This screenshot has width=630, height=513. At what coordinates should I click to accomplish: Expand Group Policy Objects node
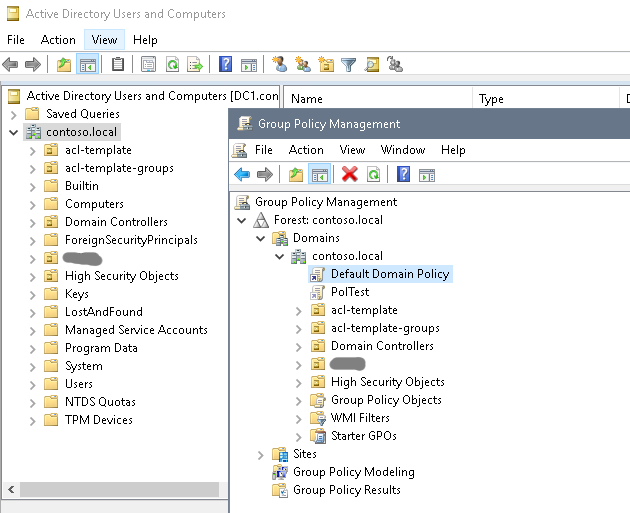[x=298, y=401]
